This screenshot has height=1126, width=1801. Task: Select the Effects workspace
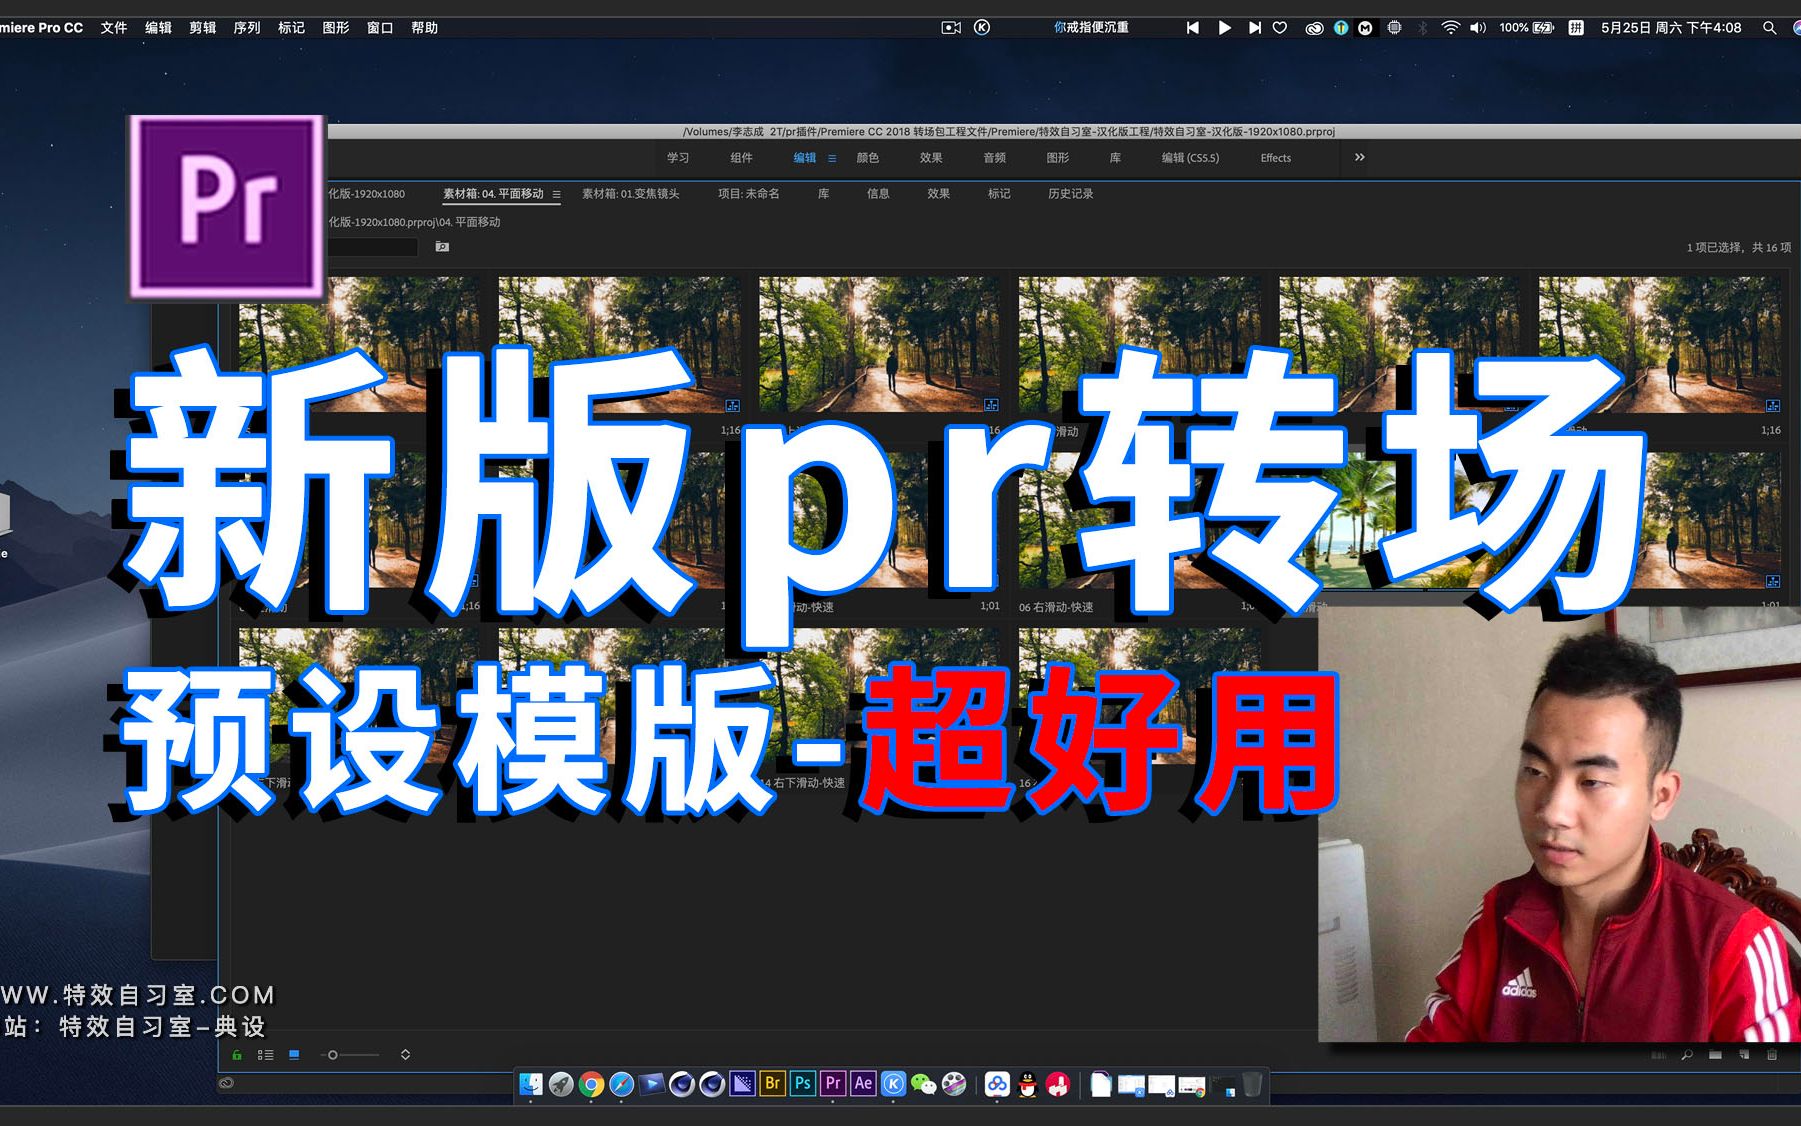pyautogui.click(x=1275, y=158)
